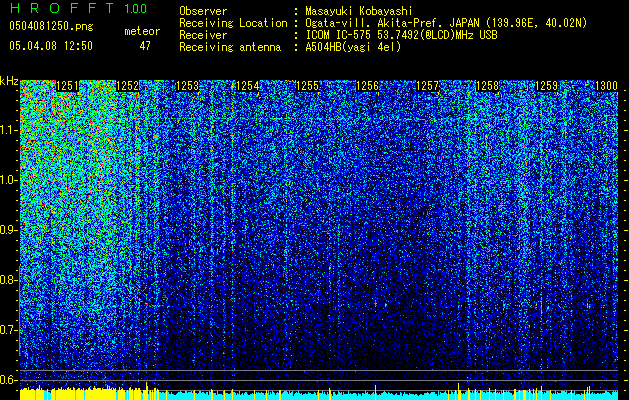Click the date stamp 05.04.08 12:50
This screenshot has width=629, height=400.
[51, 46]
